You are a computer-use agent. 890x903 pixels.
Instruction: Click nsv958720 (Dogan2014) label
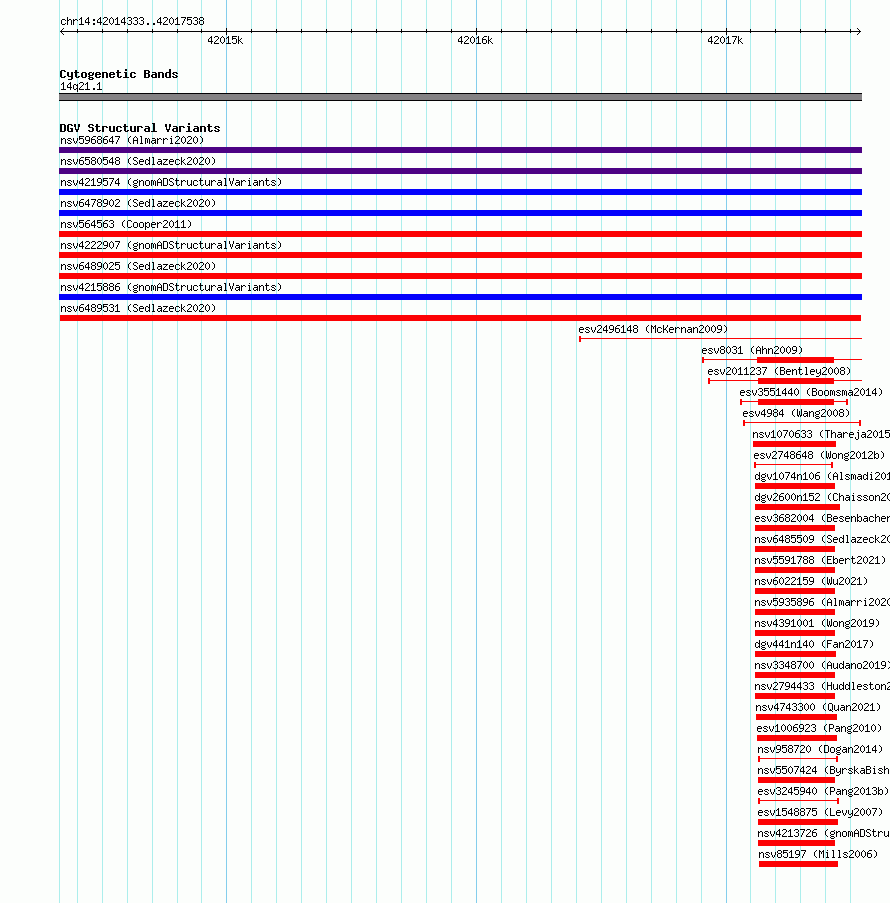point(820,750)
